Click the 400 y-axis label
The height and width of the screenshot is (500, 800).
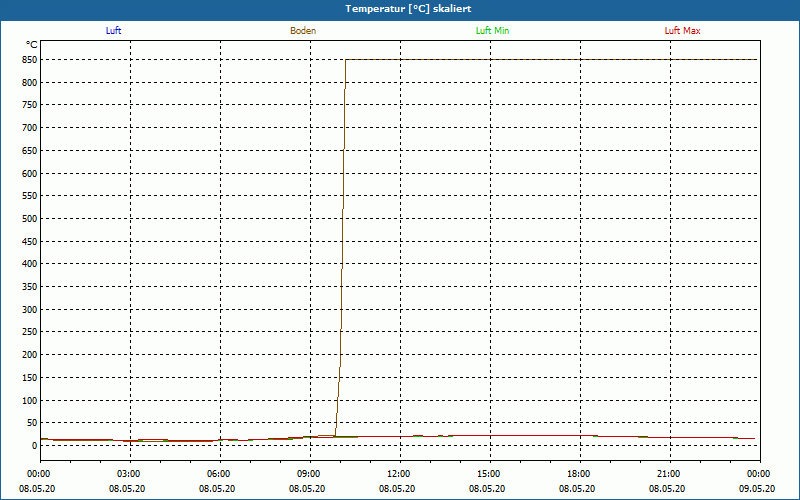pyautogui.click(x=30, y=264)
